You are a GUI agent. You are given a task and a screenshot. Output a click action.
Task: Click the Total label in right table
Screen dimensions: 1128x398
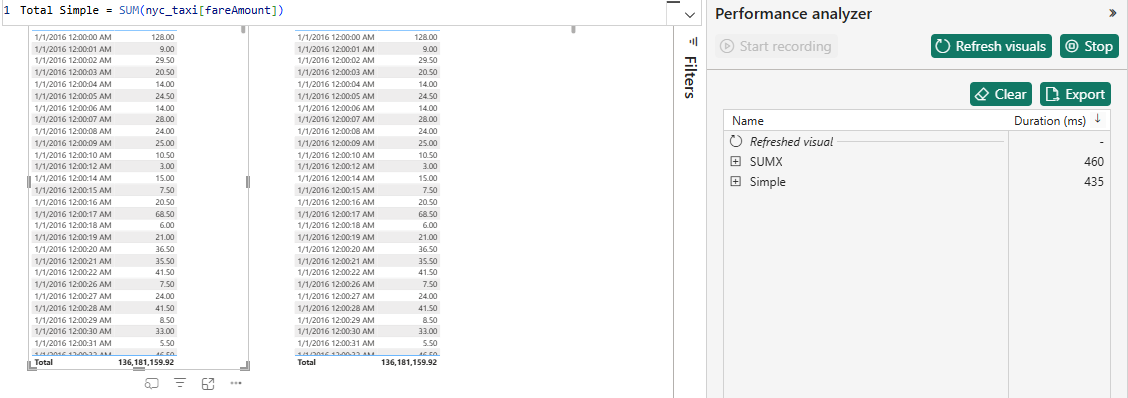pyautogui.click(x=306, y=363)
